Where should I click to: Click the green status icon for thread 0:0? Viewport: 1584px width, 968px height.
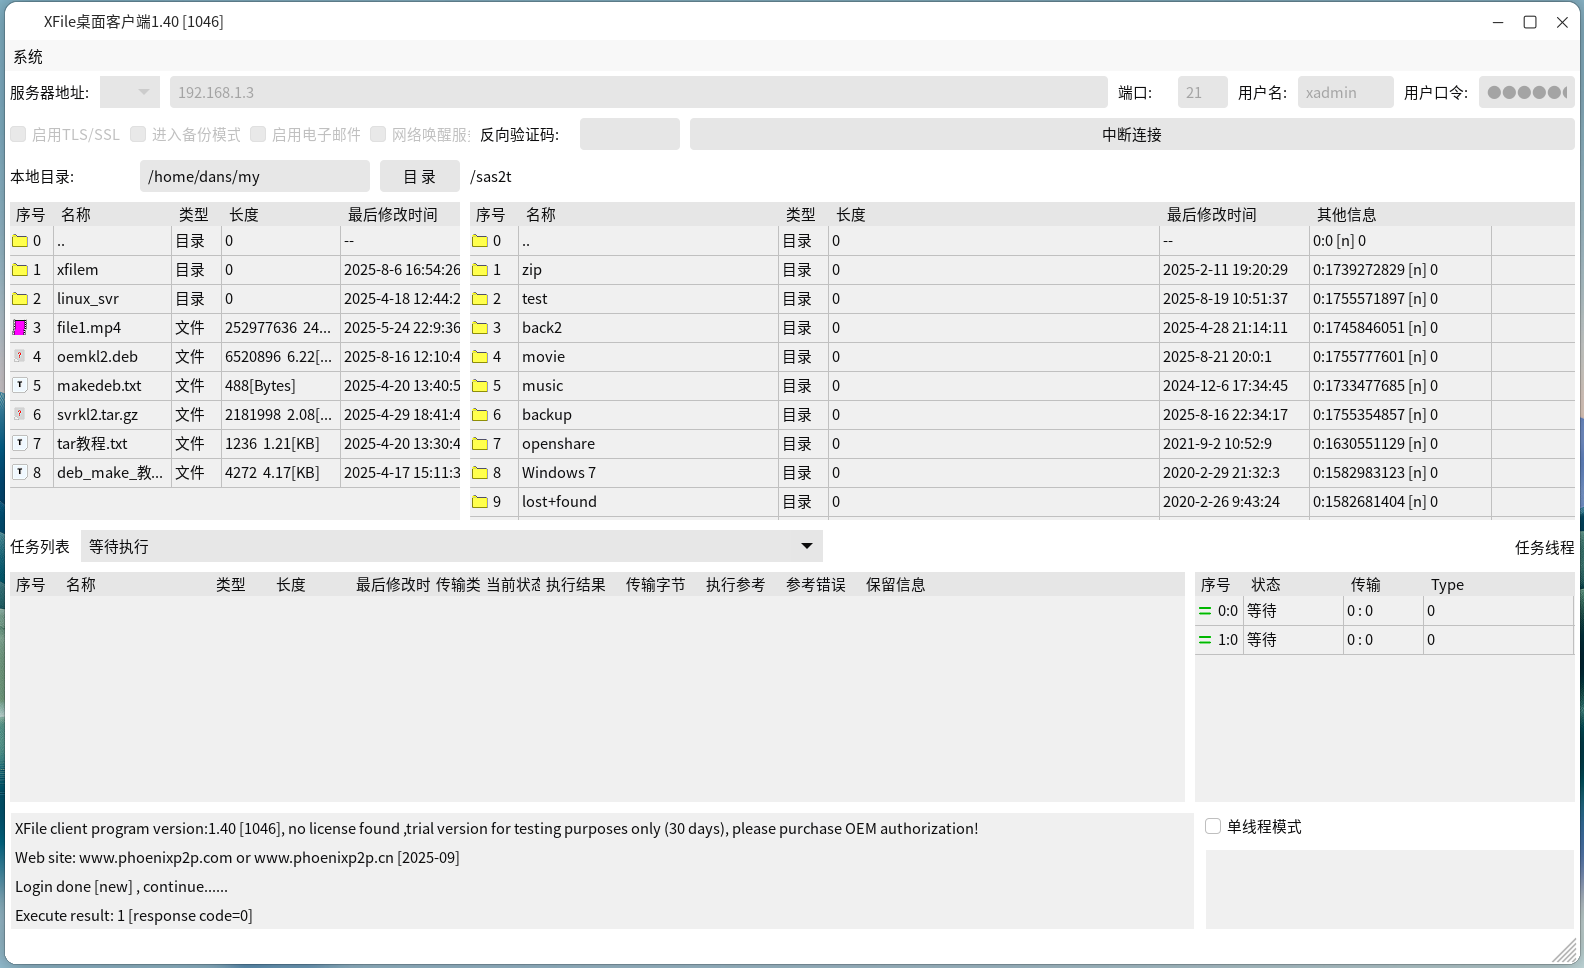tap(1205, 611)
